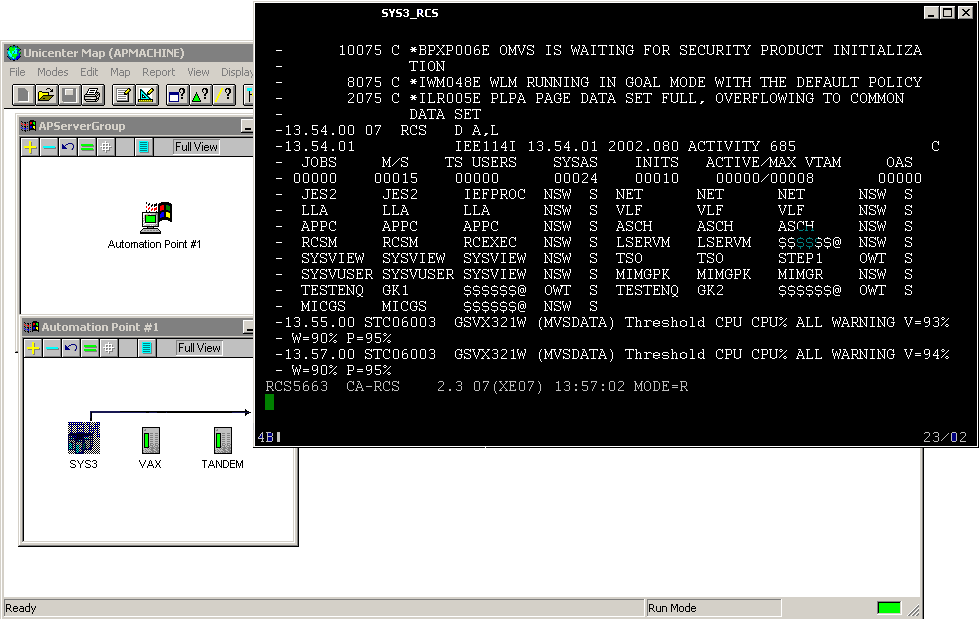Click the green status indicator in status bar
980x619 pixels.
pyautogui.click(x=889, y=608)
